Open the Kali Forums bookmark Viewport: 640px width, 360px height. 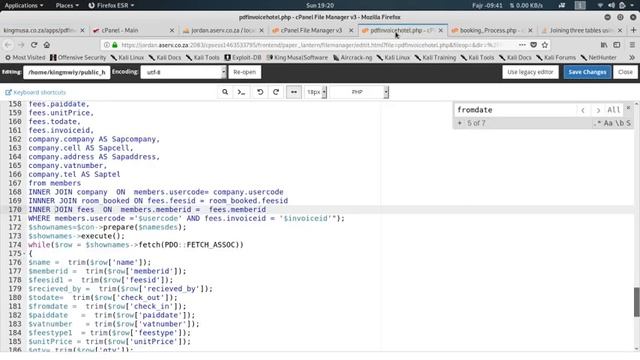coord(556,58)
